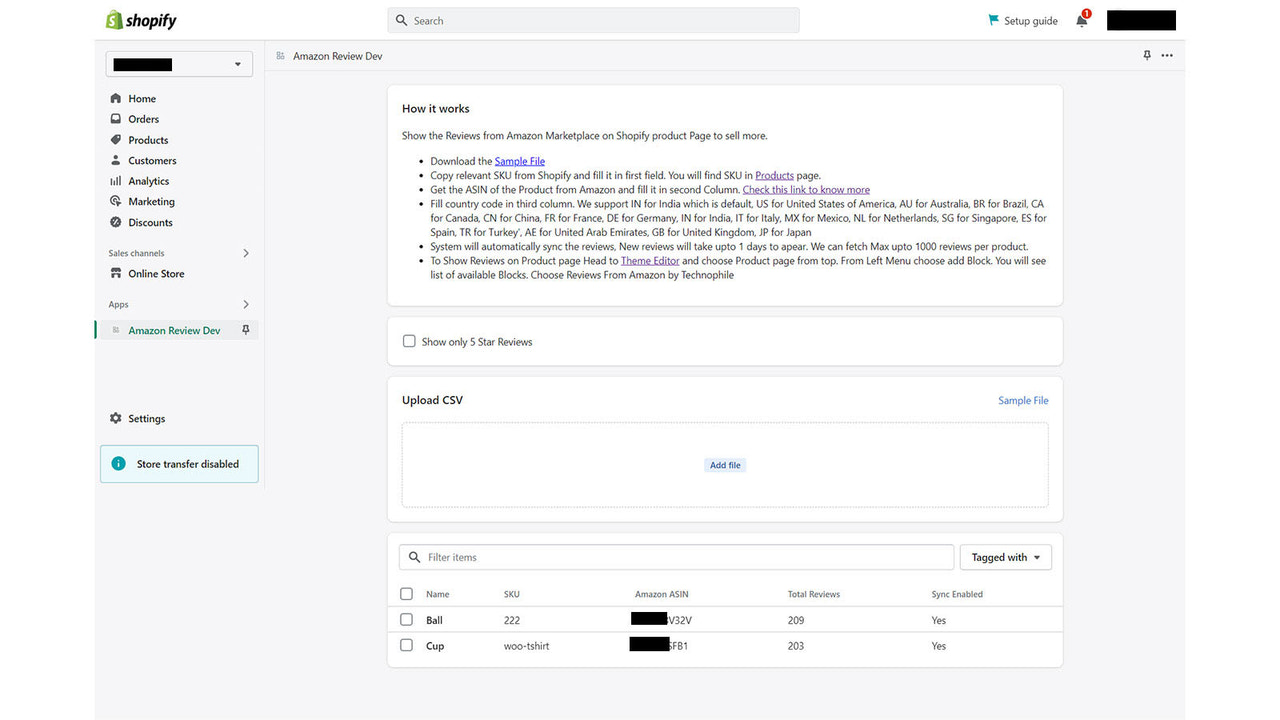Open Discounts from the sidebar
1280x720 pixels.
(x=118, y=221)
